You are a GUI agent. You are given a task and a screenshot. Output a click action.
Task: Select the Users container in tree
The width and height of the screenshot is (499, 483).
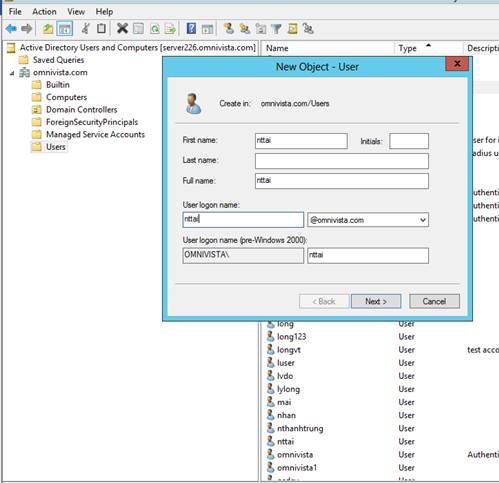[56, 147]
